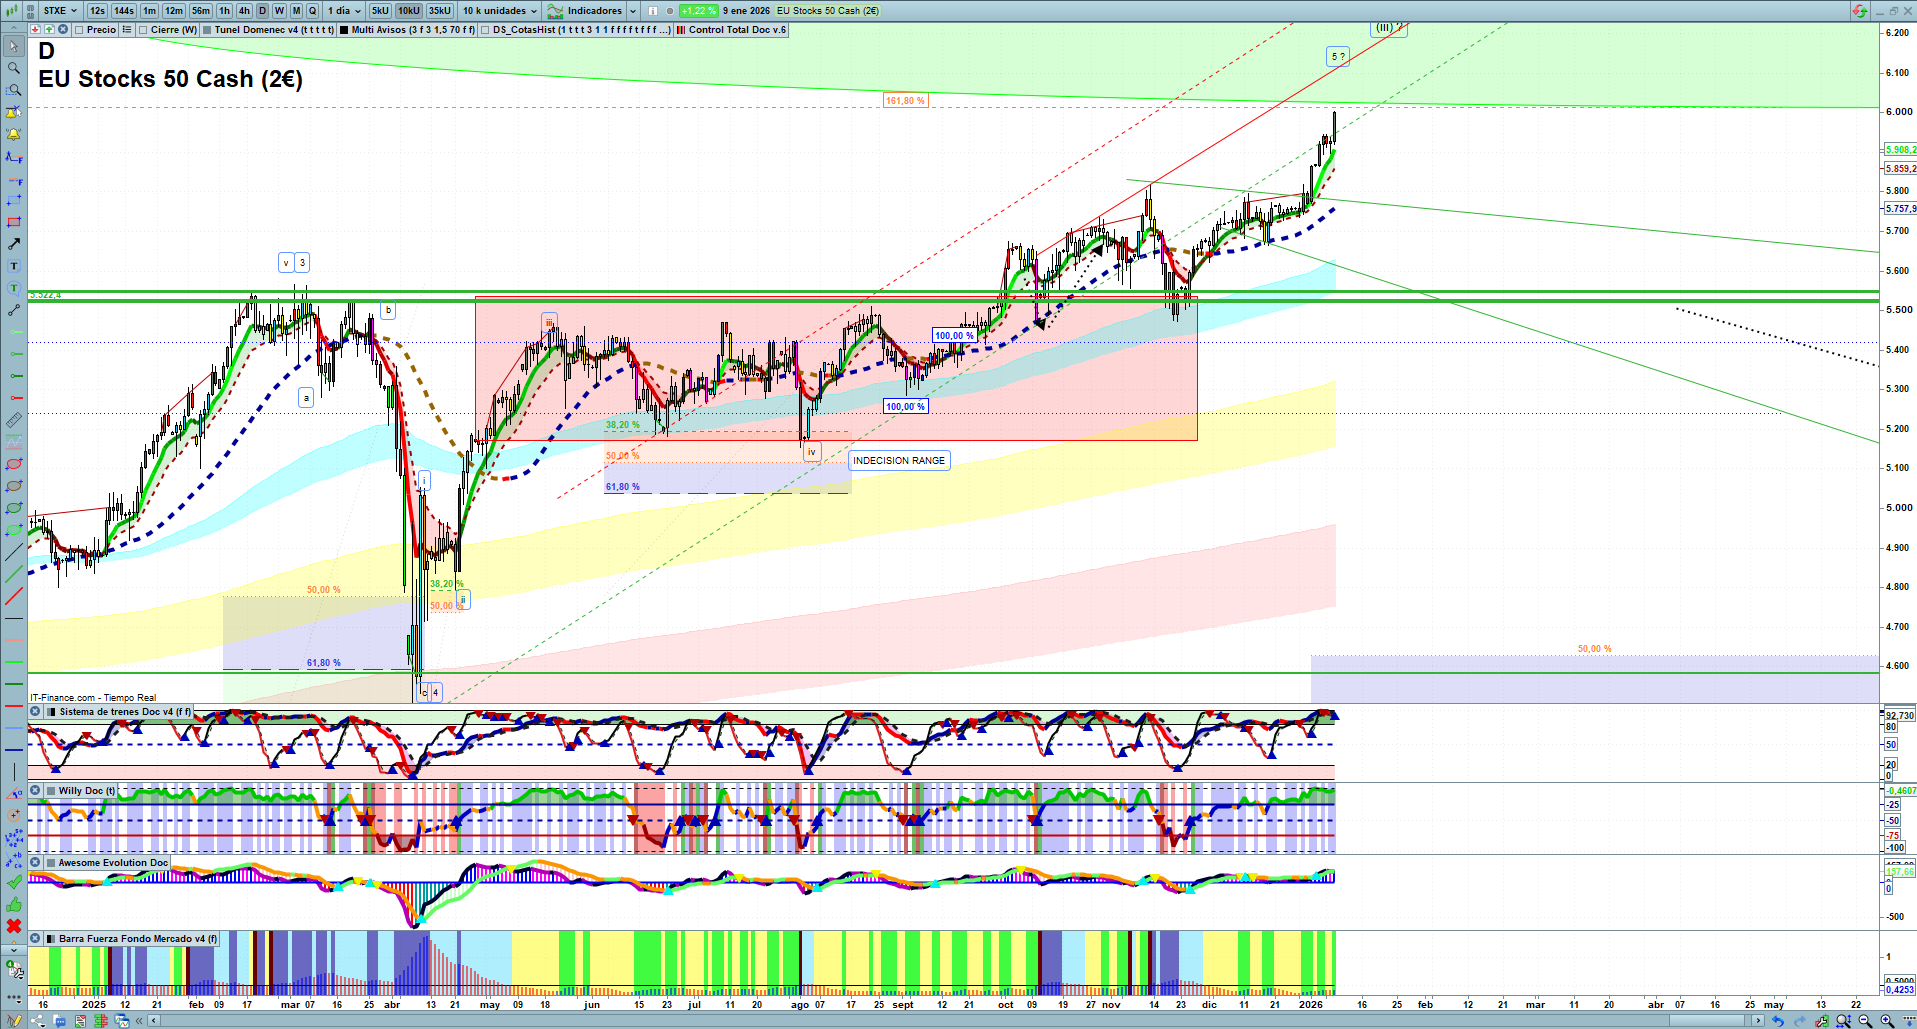
Task: Toggle the Precio checkbox
Action: coord(80,30)
